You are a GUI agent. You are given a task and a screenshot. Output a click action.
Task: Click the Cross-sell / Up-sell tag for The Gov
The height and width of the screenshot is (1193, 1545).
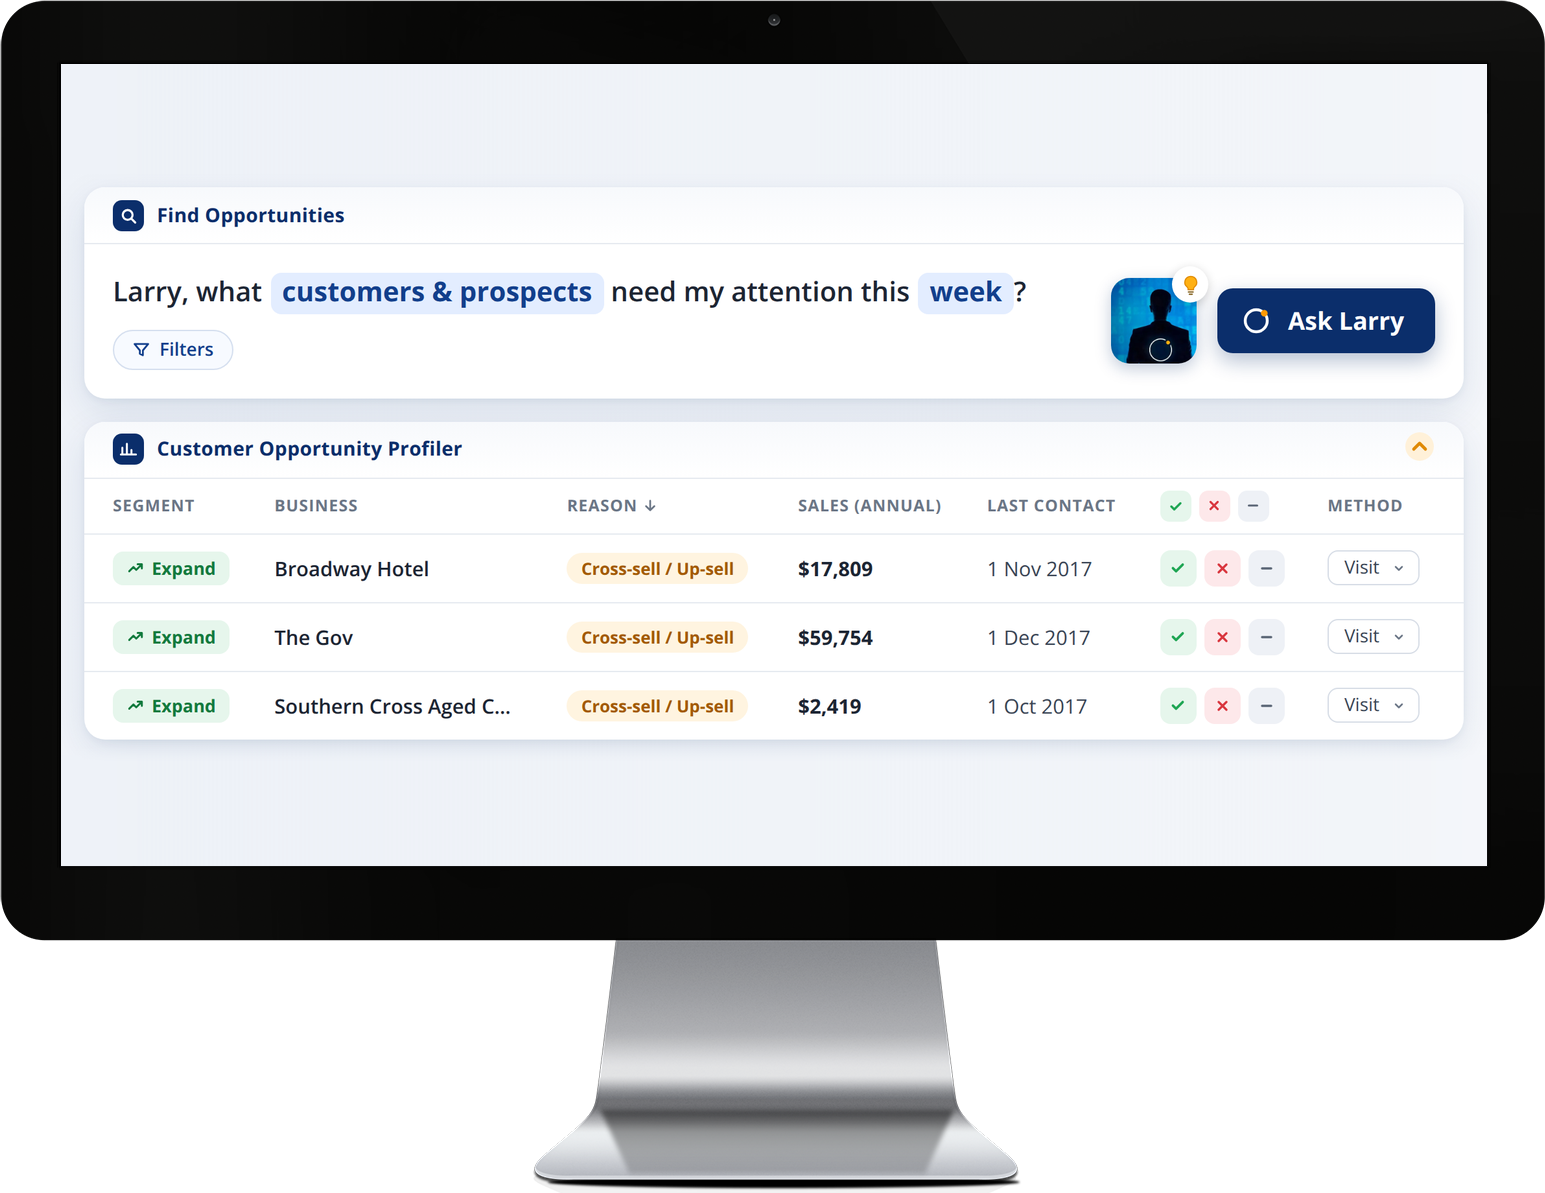pos(657,638)
